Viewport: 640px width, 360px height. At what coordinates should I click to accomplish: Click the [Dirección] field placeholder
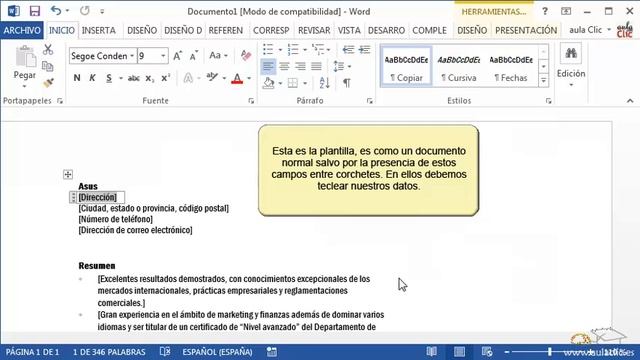(98, 197)
